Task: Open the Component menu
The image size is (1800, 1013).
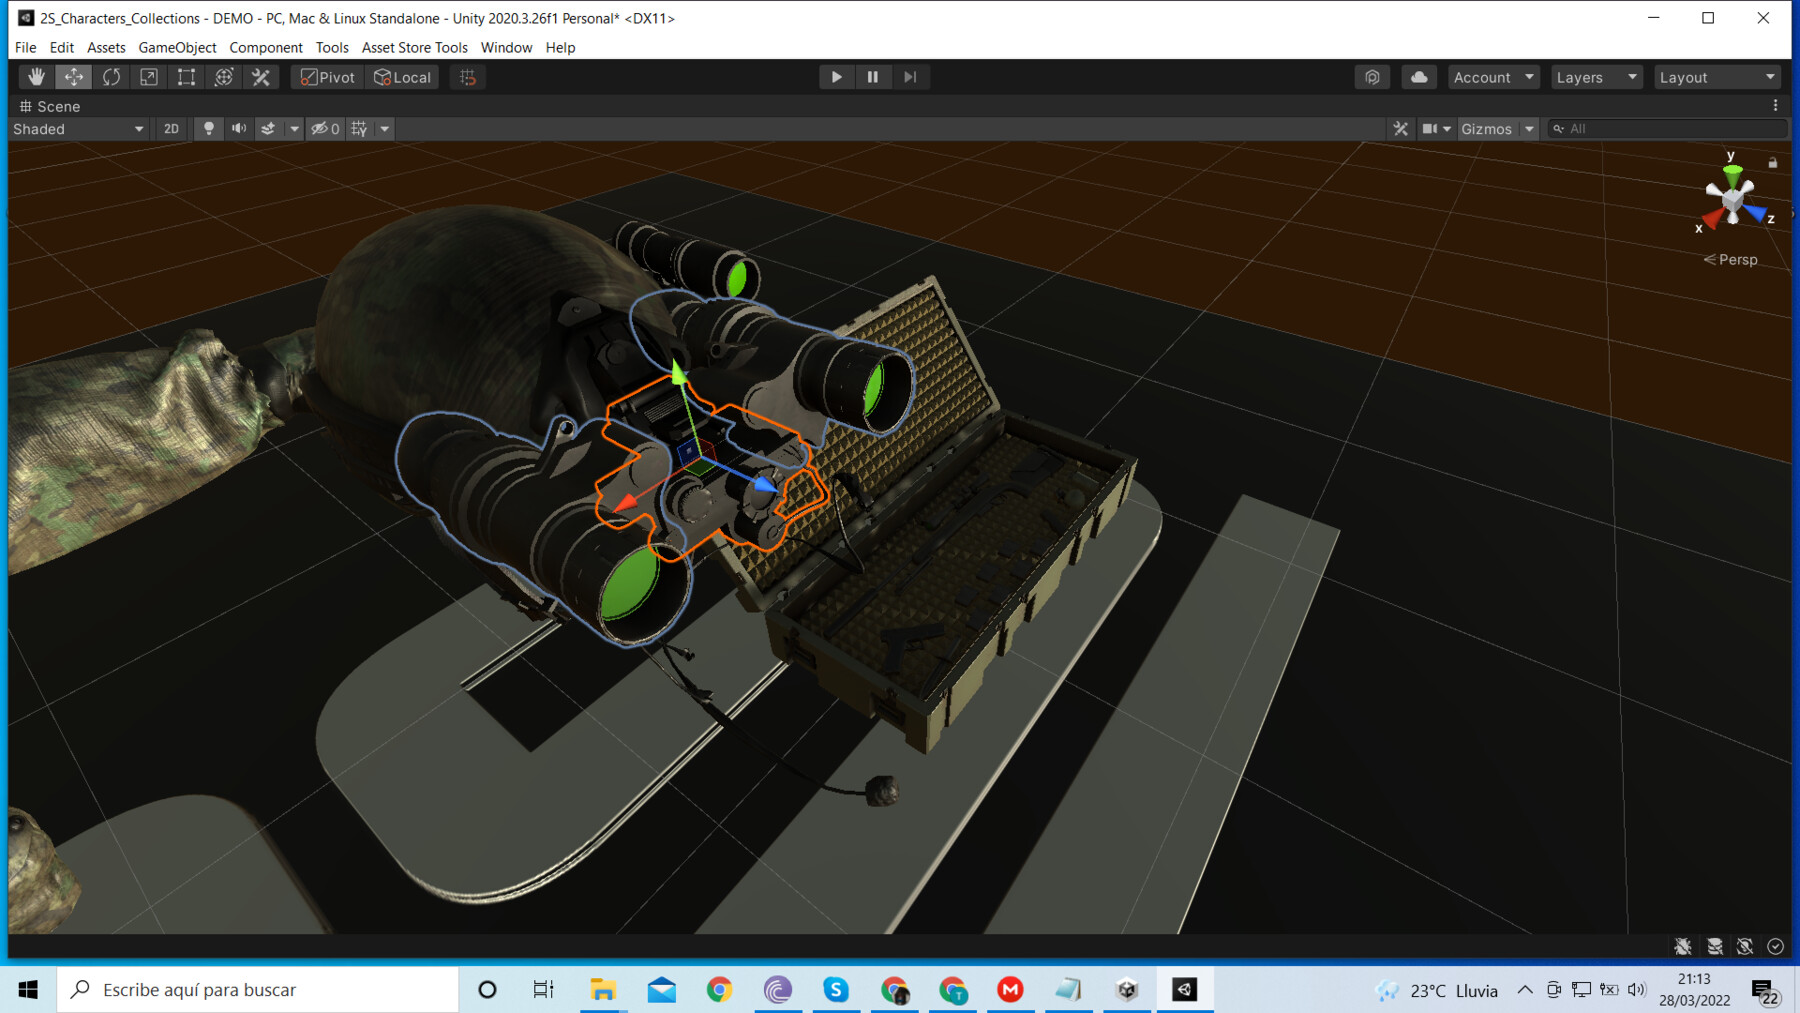Action: [x=266, y=47]
